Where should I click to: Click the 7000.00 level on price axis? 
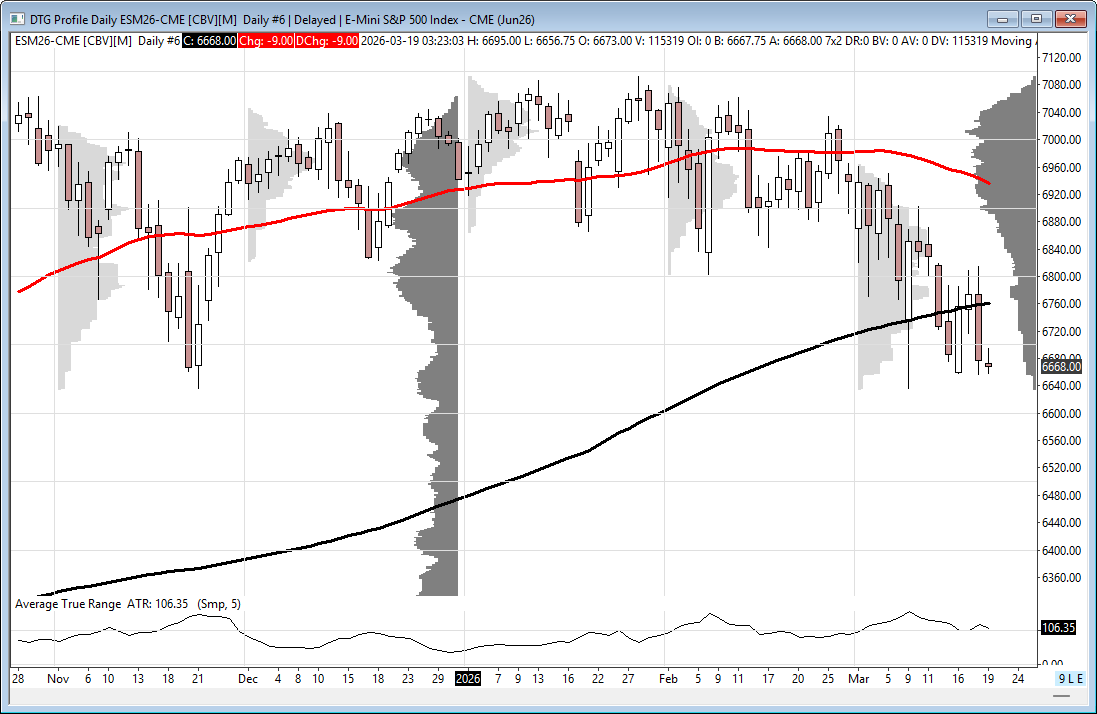click(1061, 140)
